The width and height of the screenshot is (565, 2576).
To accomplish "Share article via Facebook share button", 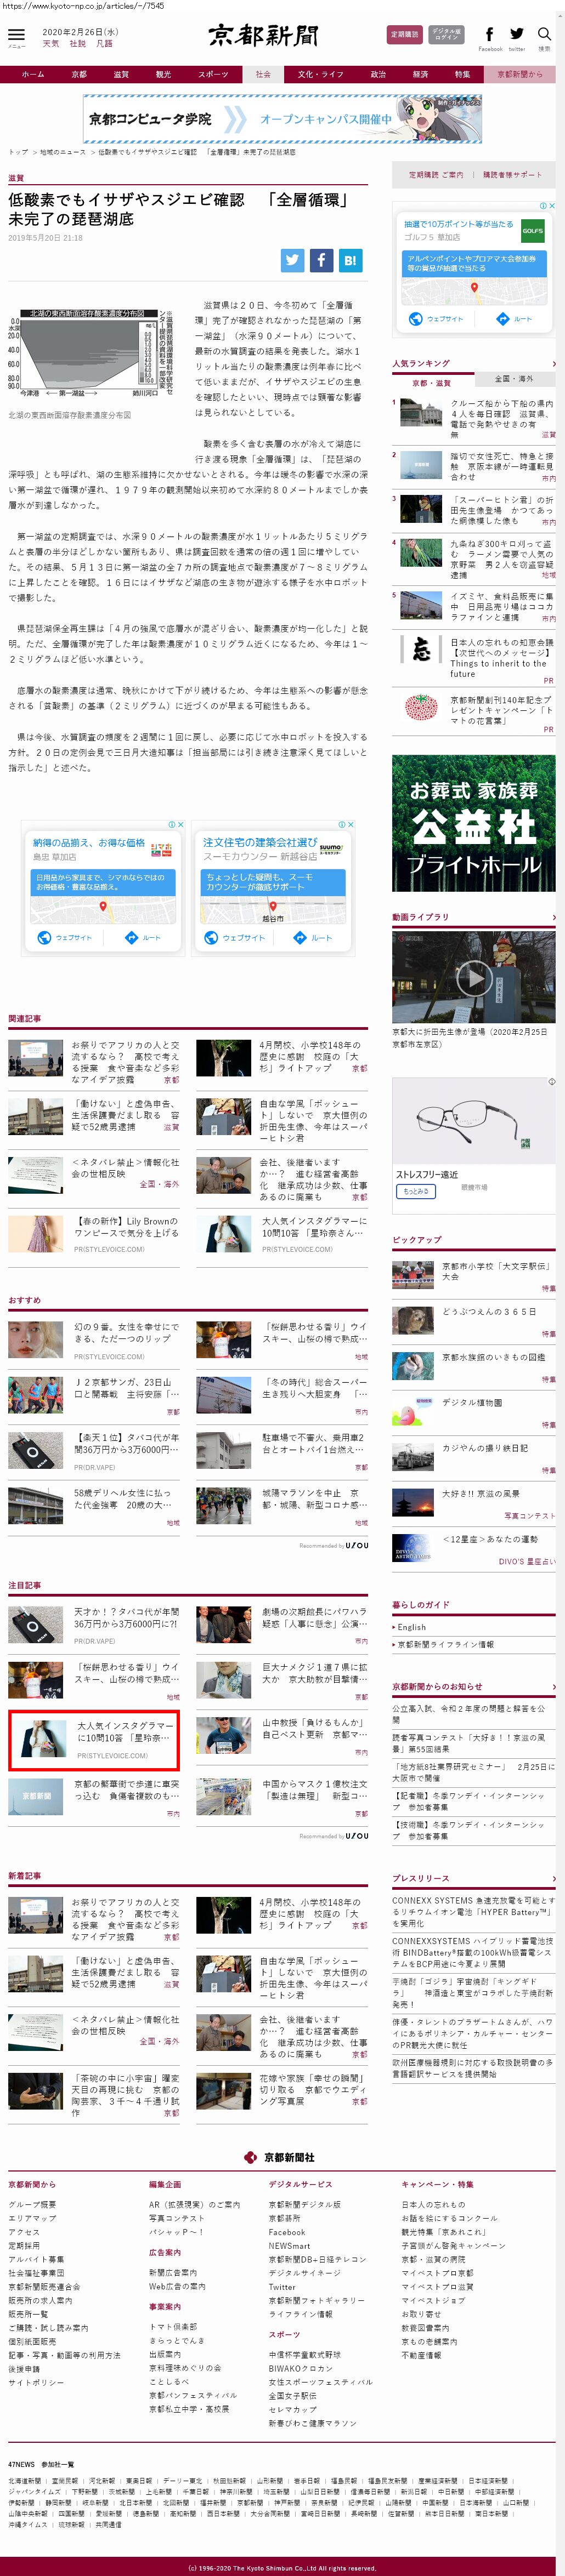I will (x=321, y=260).
